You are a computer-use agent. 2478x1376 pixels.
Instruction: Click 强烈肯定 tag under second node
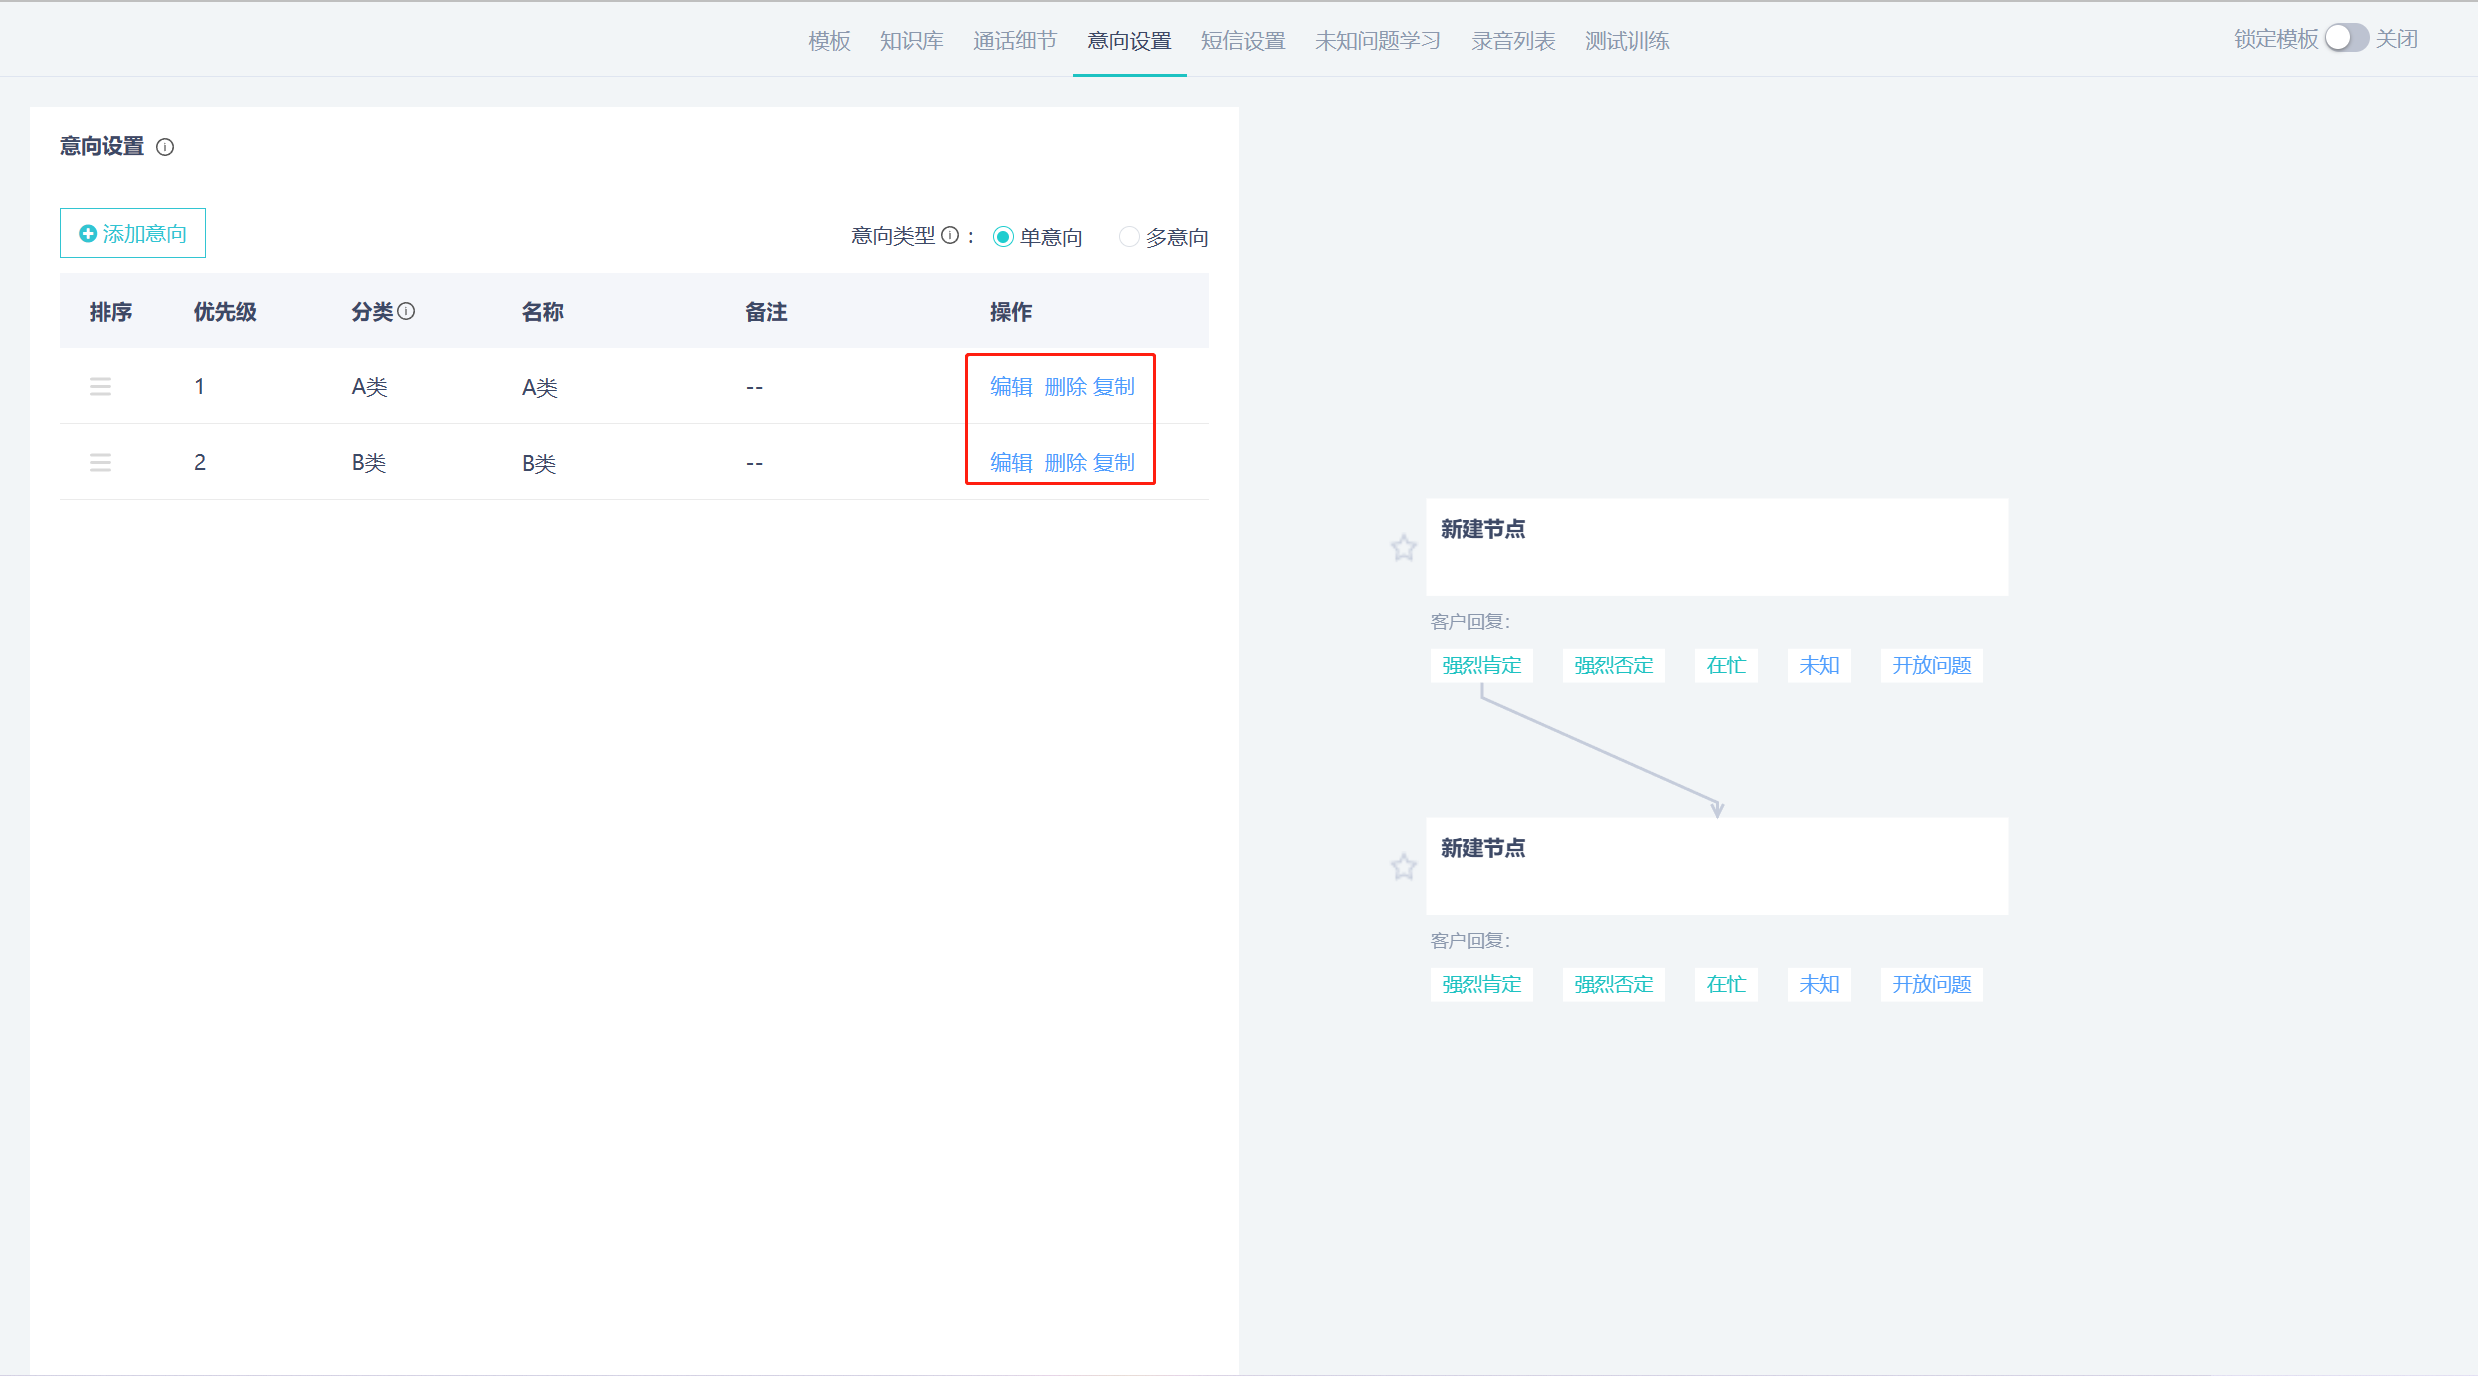[1481, 985]
